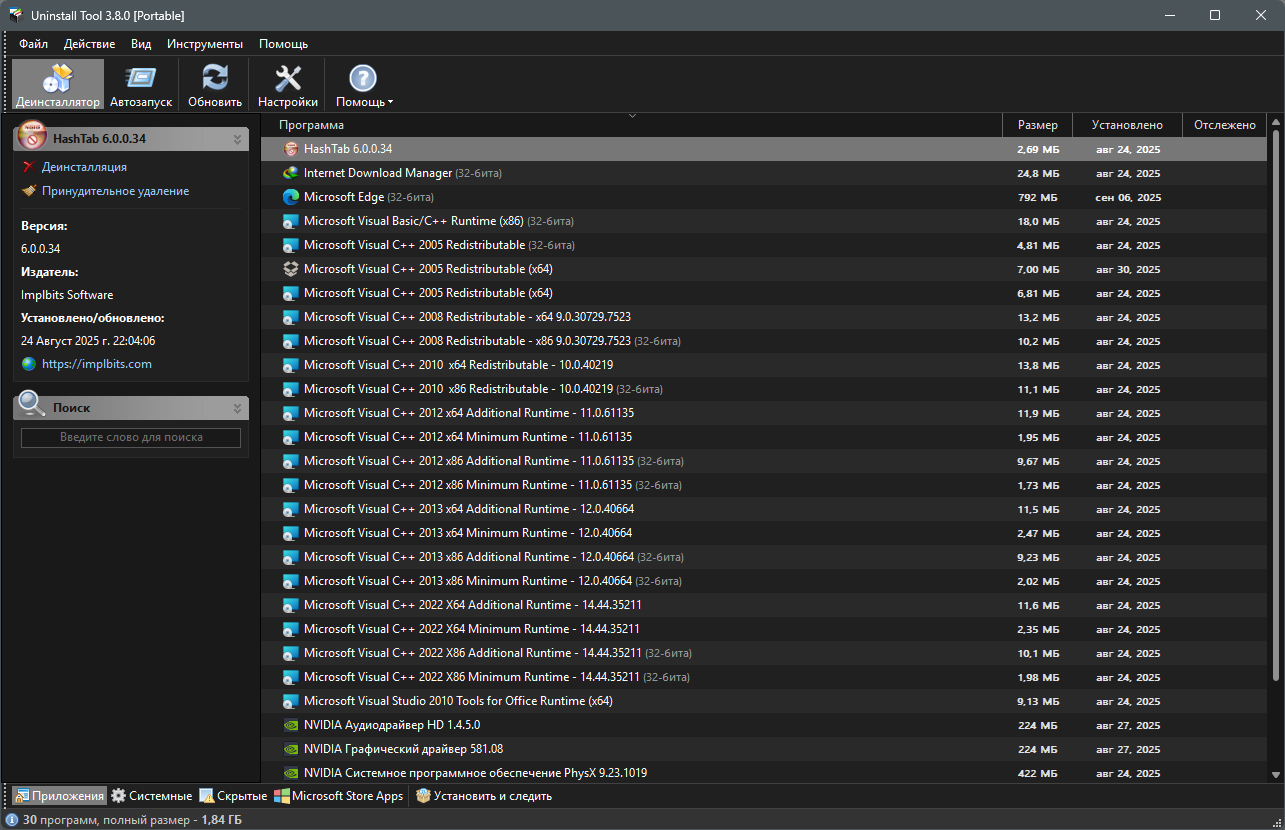
Task: Click the авг 30, 2025 date cell
Action: 1128,270
